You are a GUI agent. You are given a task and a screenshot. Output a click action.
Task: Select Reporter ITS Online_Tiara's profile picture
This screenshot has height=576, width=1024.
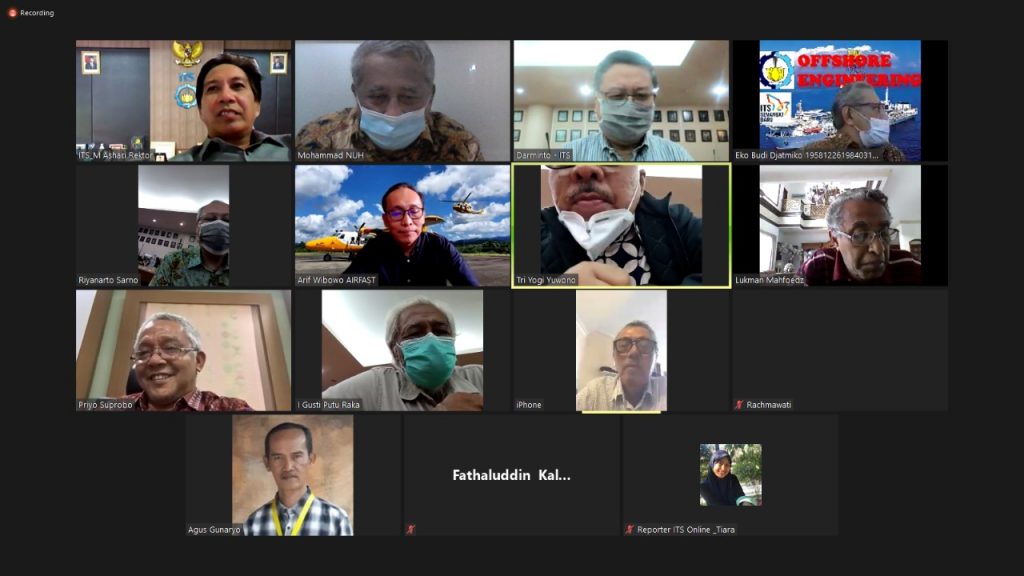pyautogui.click(x=730, y=474)
